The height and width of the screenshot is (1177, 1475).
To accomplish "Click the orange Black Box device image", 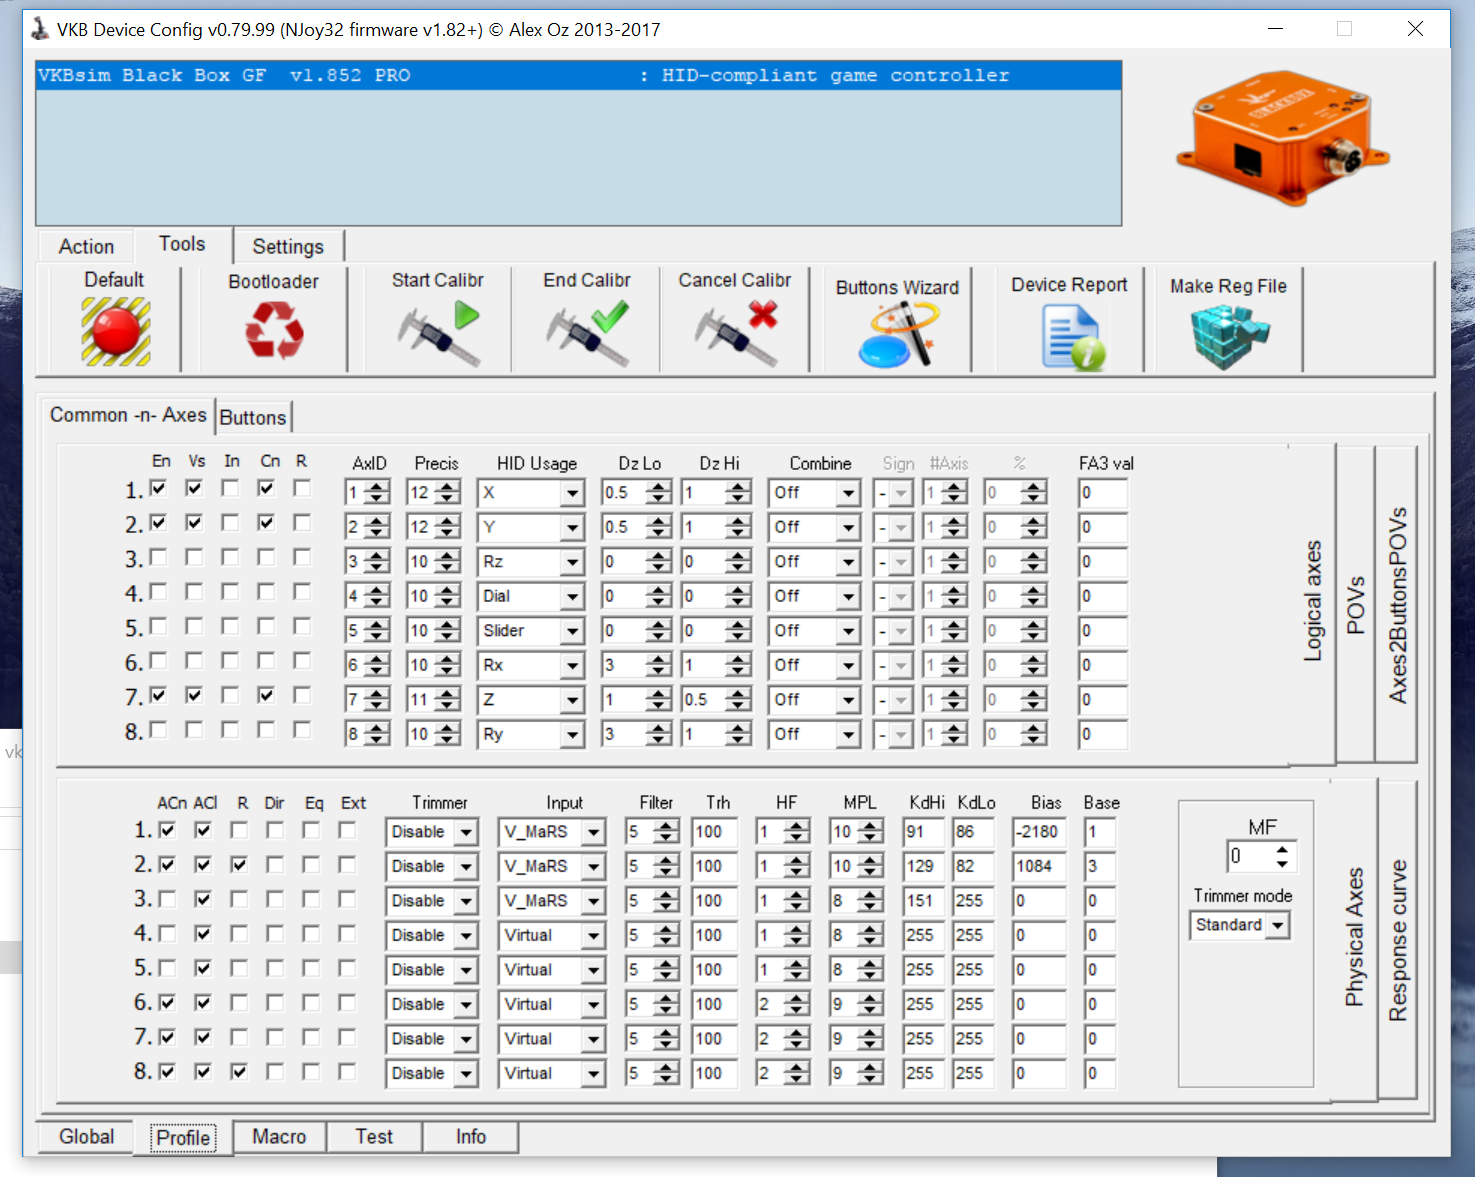I will (x=1284, y=137).
